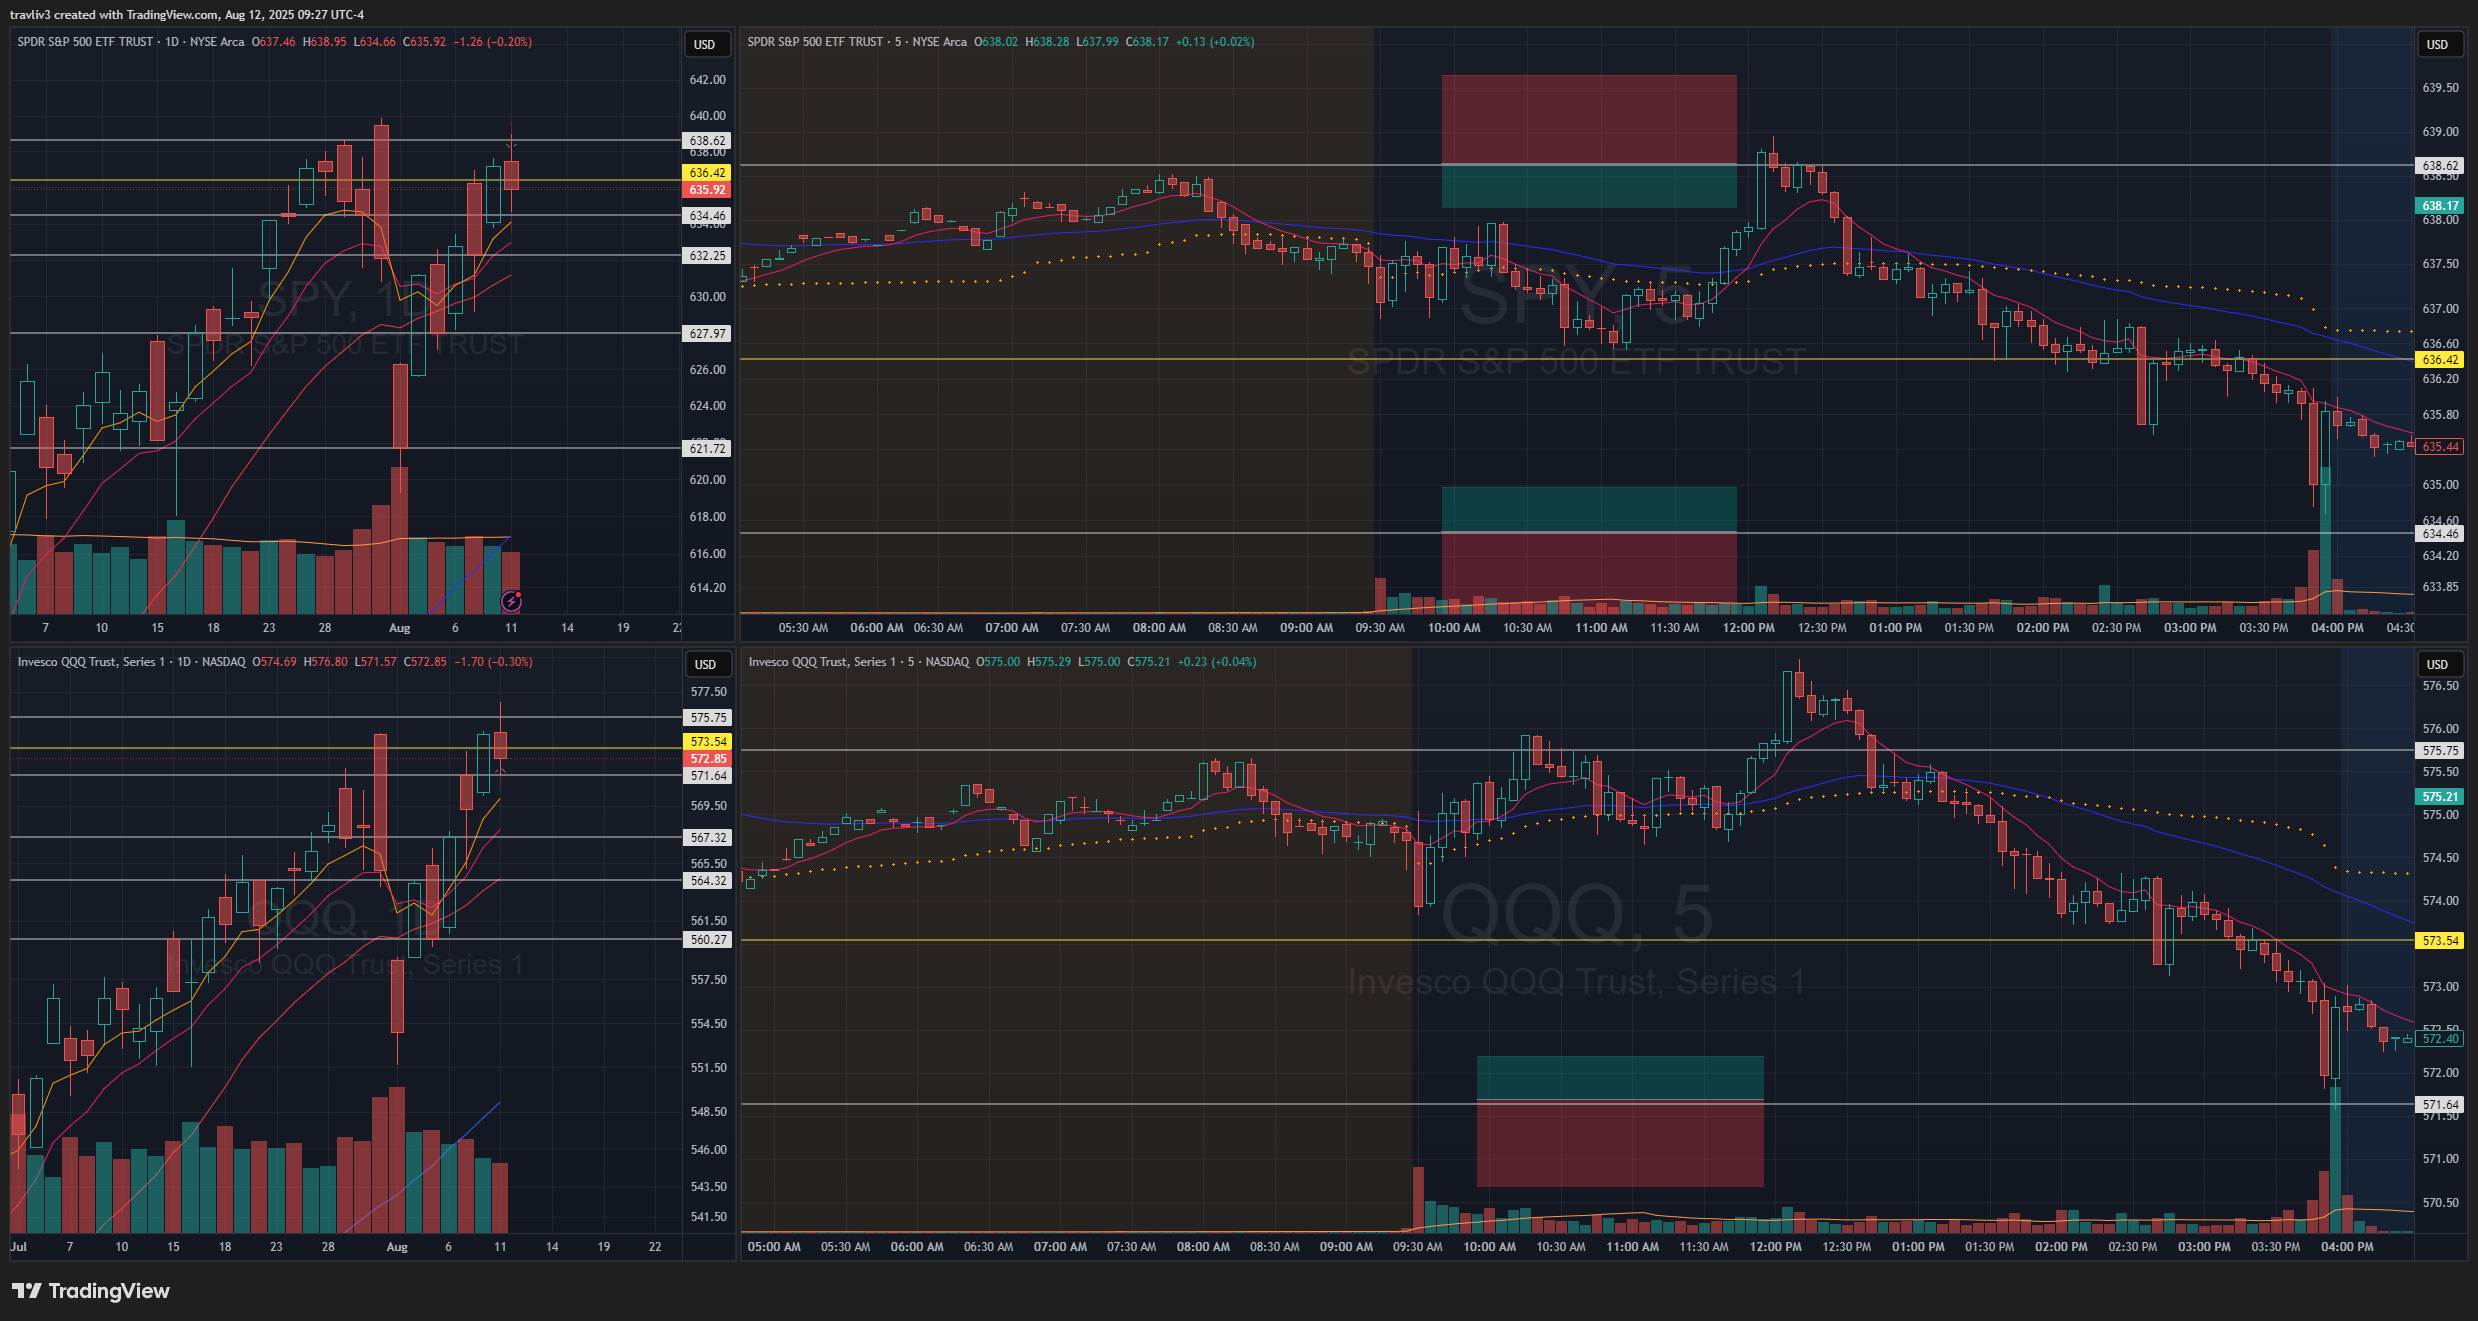Click the purple lightning latest-news icon

(x=511, y=601)
